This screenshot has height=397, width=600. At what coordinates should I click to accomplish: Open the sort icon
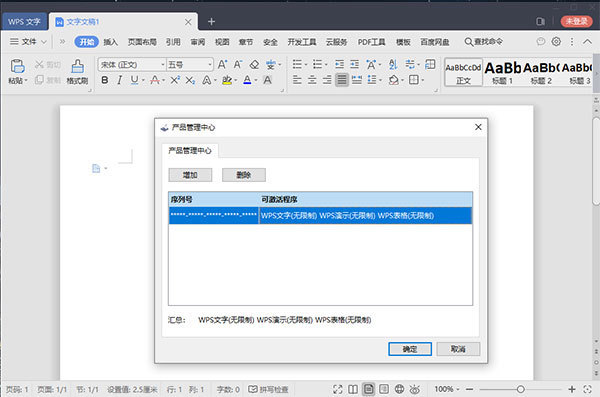click(x=393, y=64)
